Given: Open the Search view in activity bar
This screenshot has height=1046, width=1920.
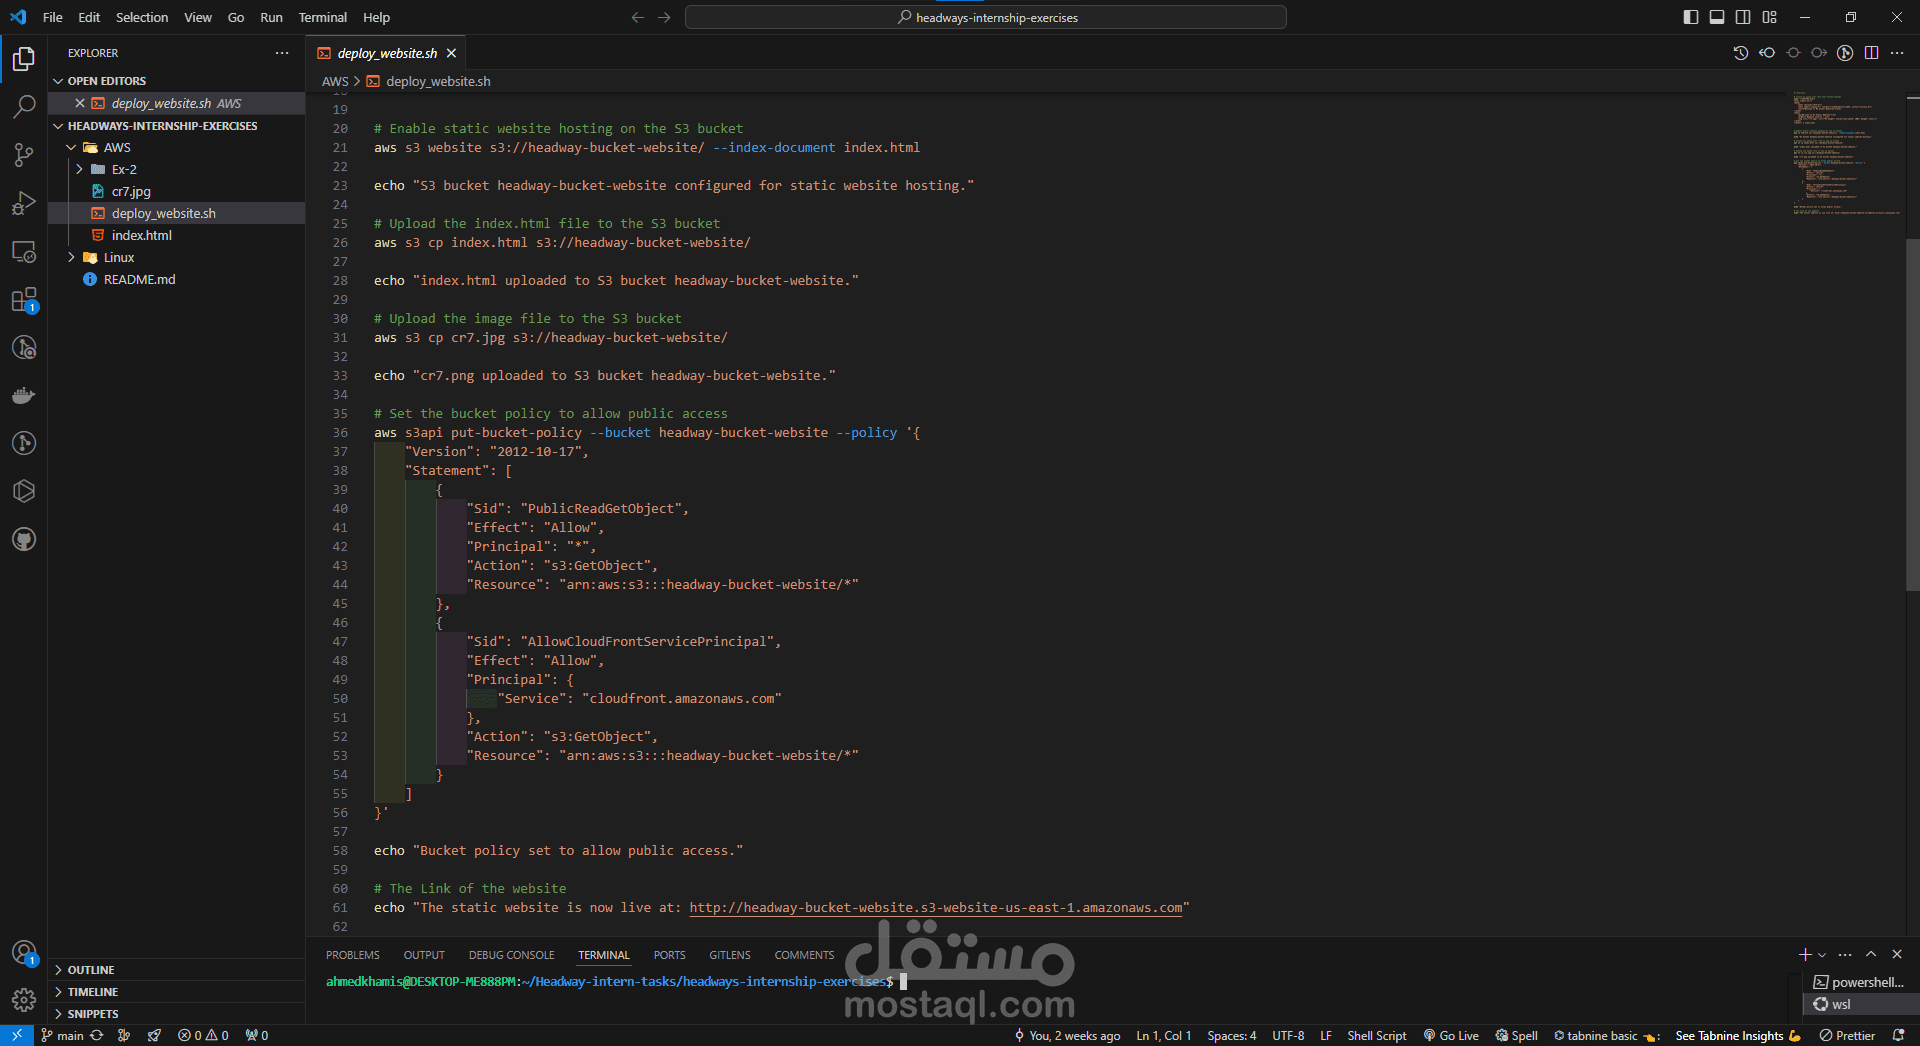Looking at the screenshot, I should 24,106.
